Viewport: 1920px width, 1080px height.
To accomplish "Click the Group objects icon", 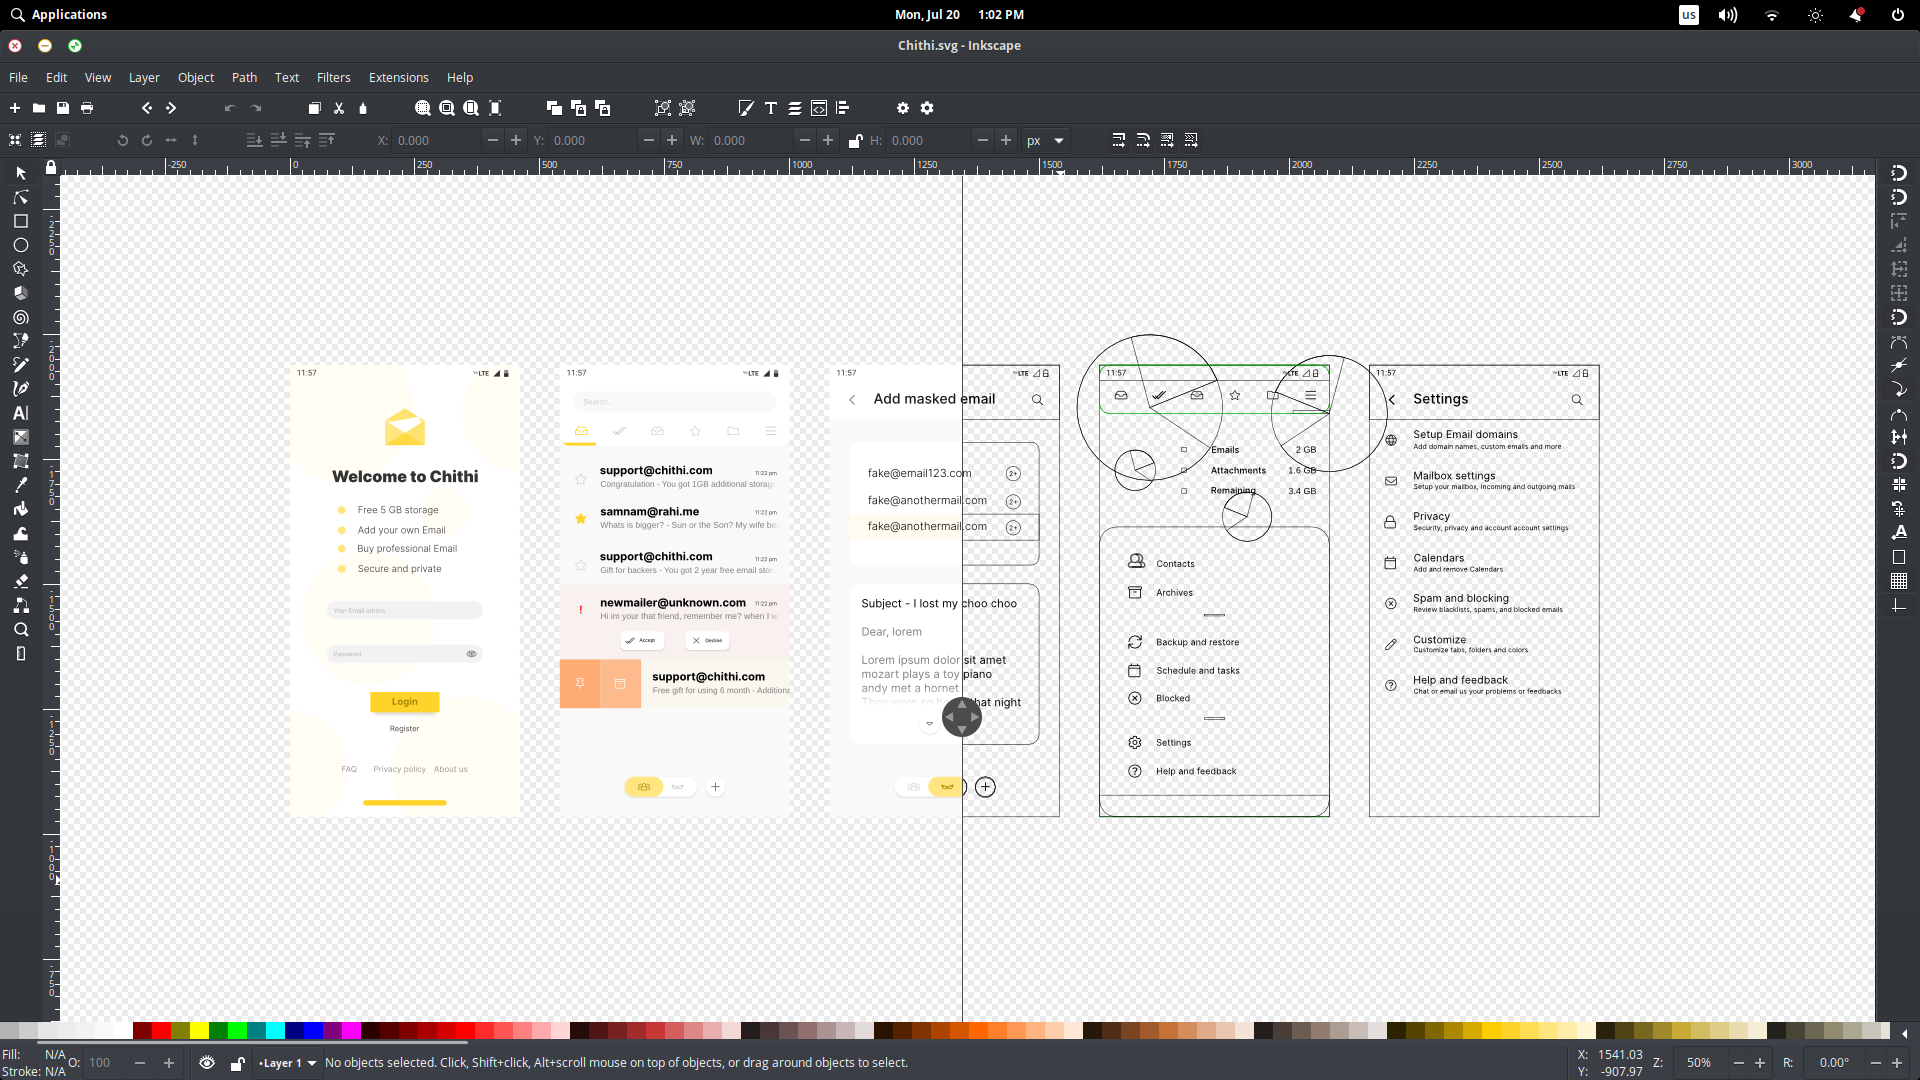I will click(x=663, y=108).
